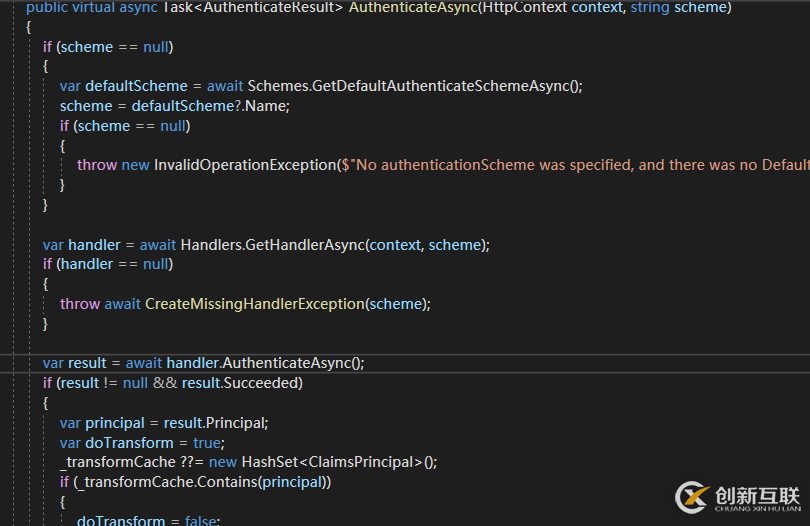Click the Task<AuthenticateResult> return type

pyautogui.click(x=257, y=7)
